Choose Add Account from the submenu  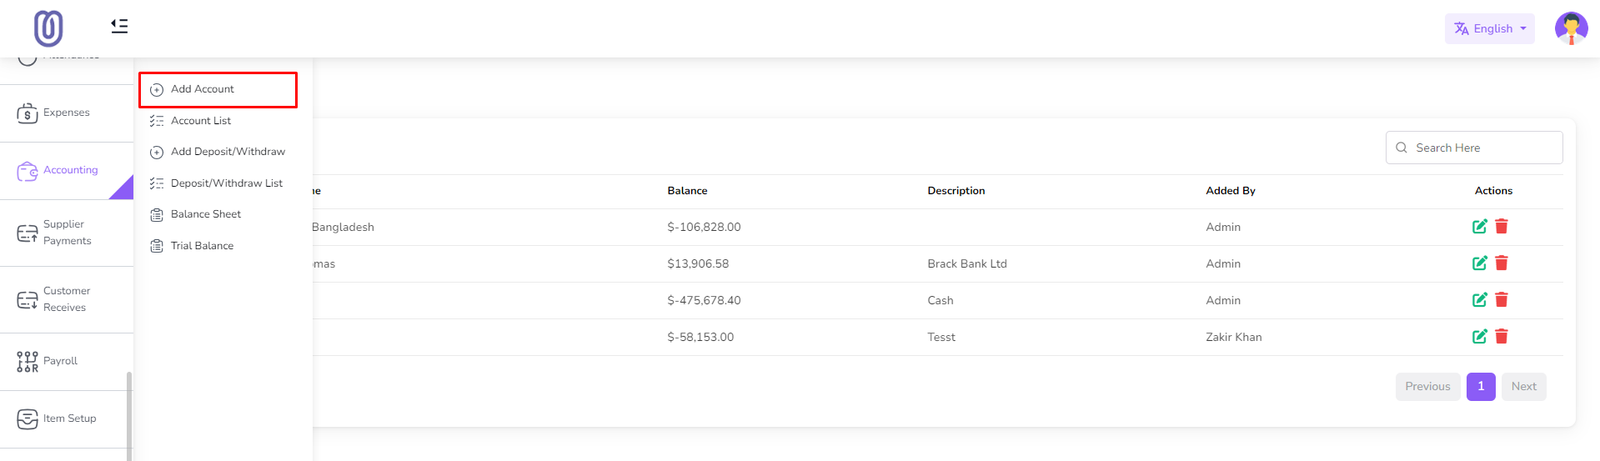(x=202, y=89)
